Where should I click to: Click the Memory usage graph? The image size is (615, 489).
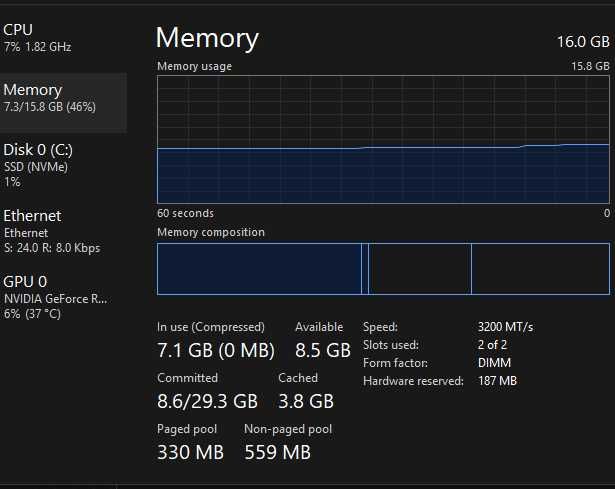tap(383, 138)
